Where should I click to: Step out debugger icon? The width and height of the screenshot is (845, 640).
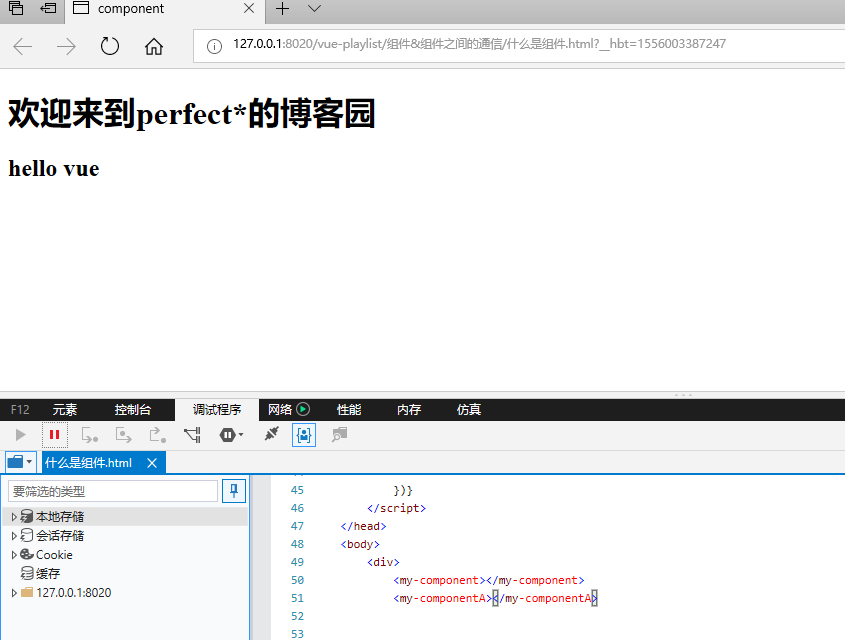click(157, 435)
